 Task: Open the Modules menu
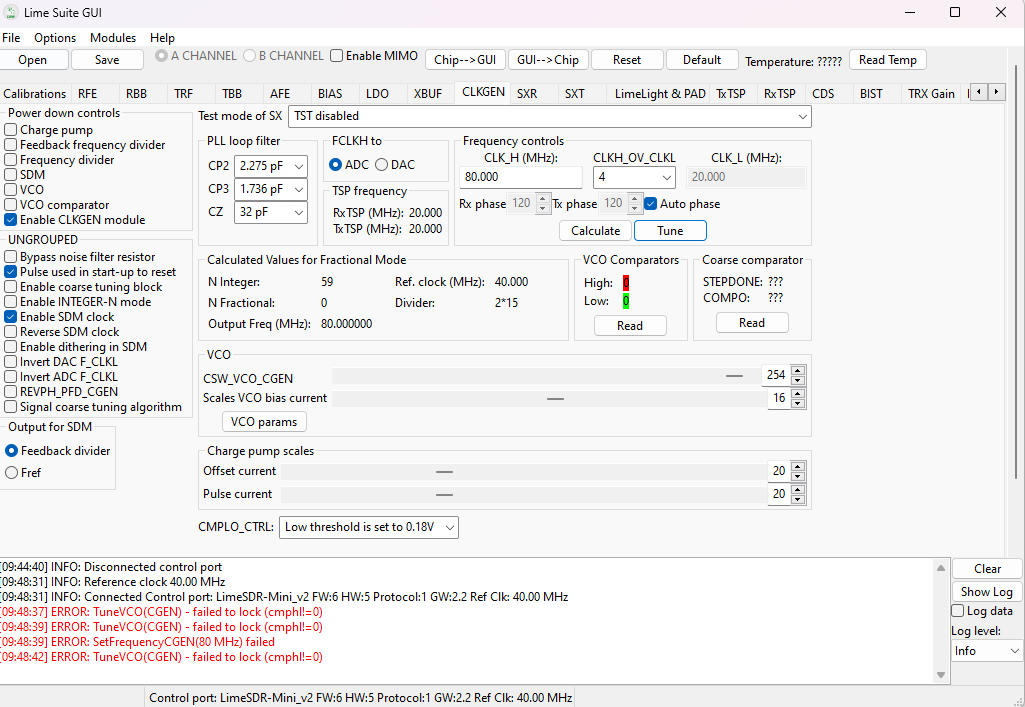113,38
